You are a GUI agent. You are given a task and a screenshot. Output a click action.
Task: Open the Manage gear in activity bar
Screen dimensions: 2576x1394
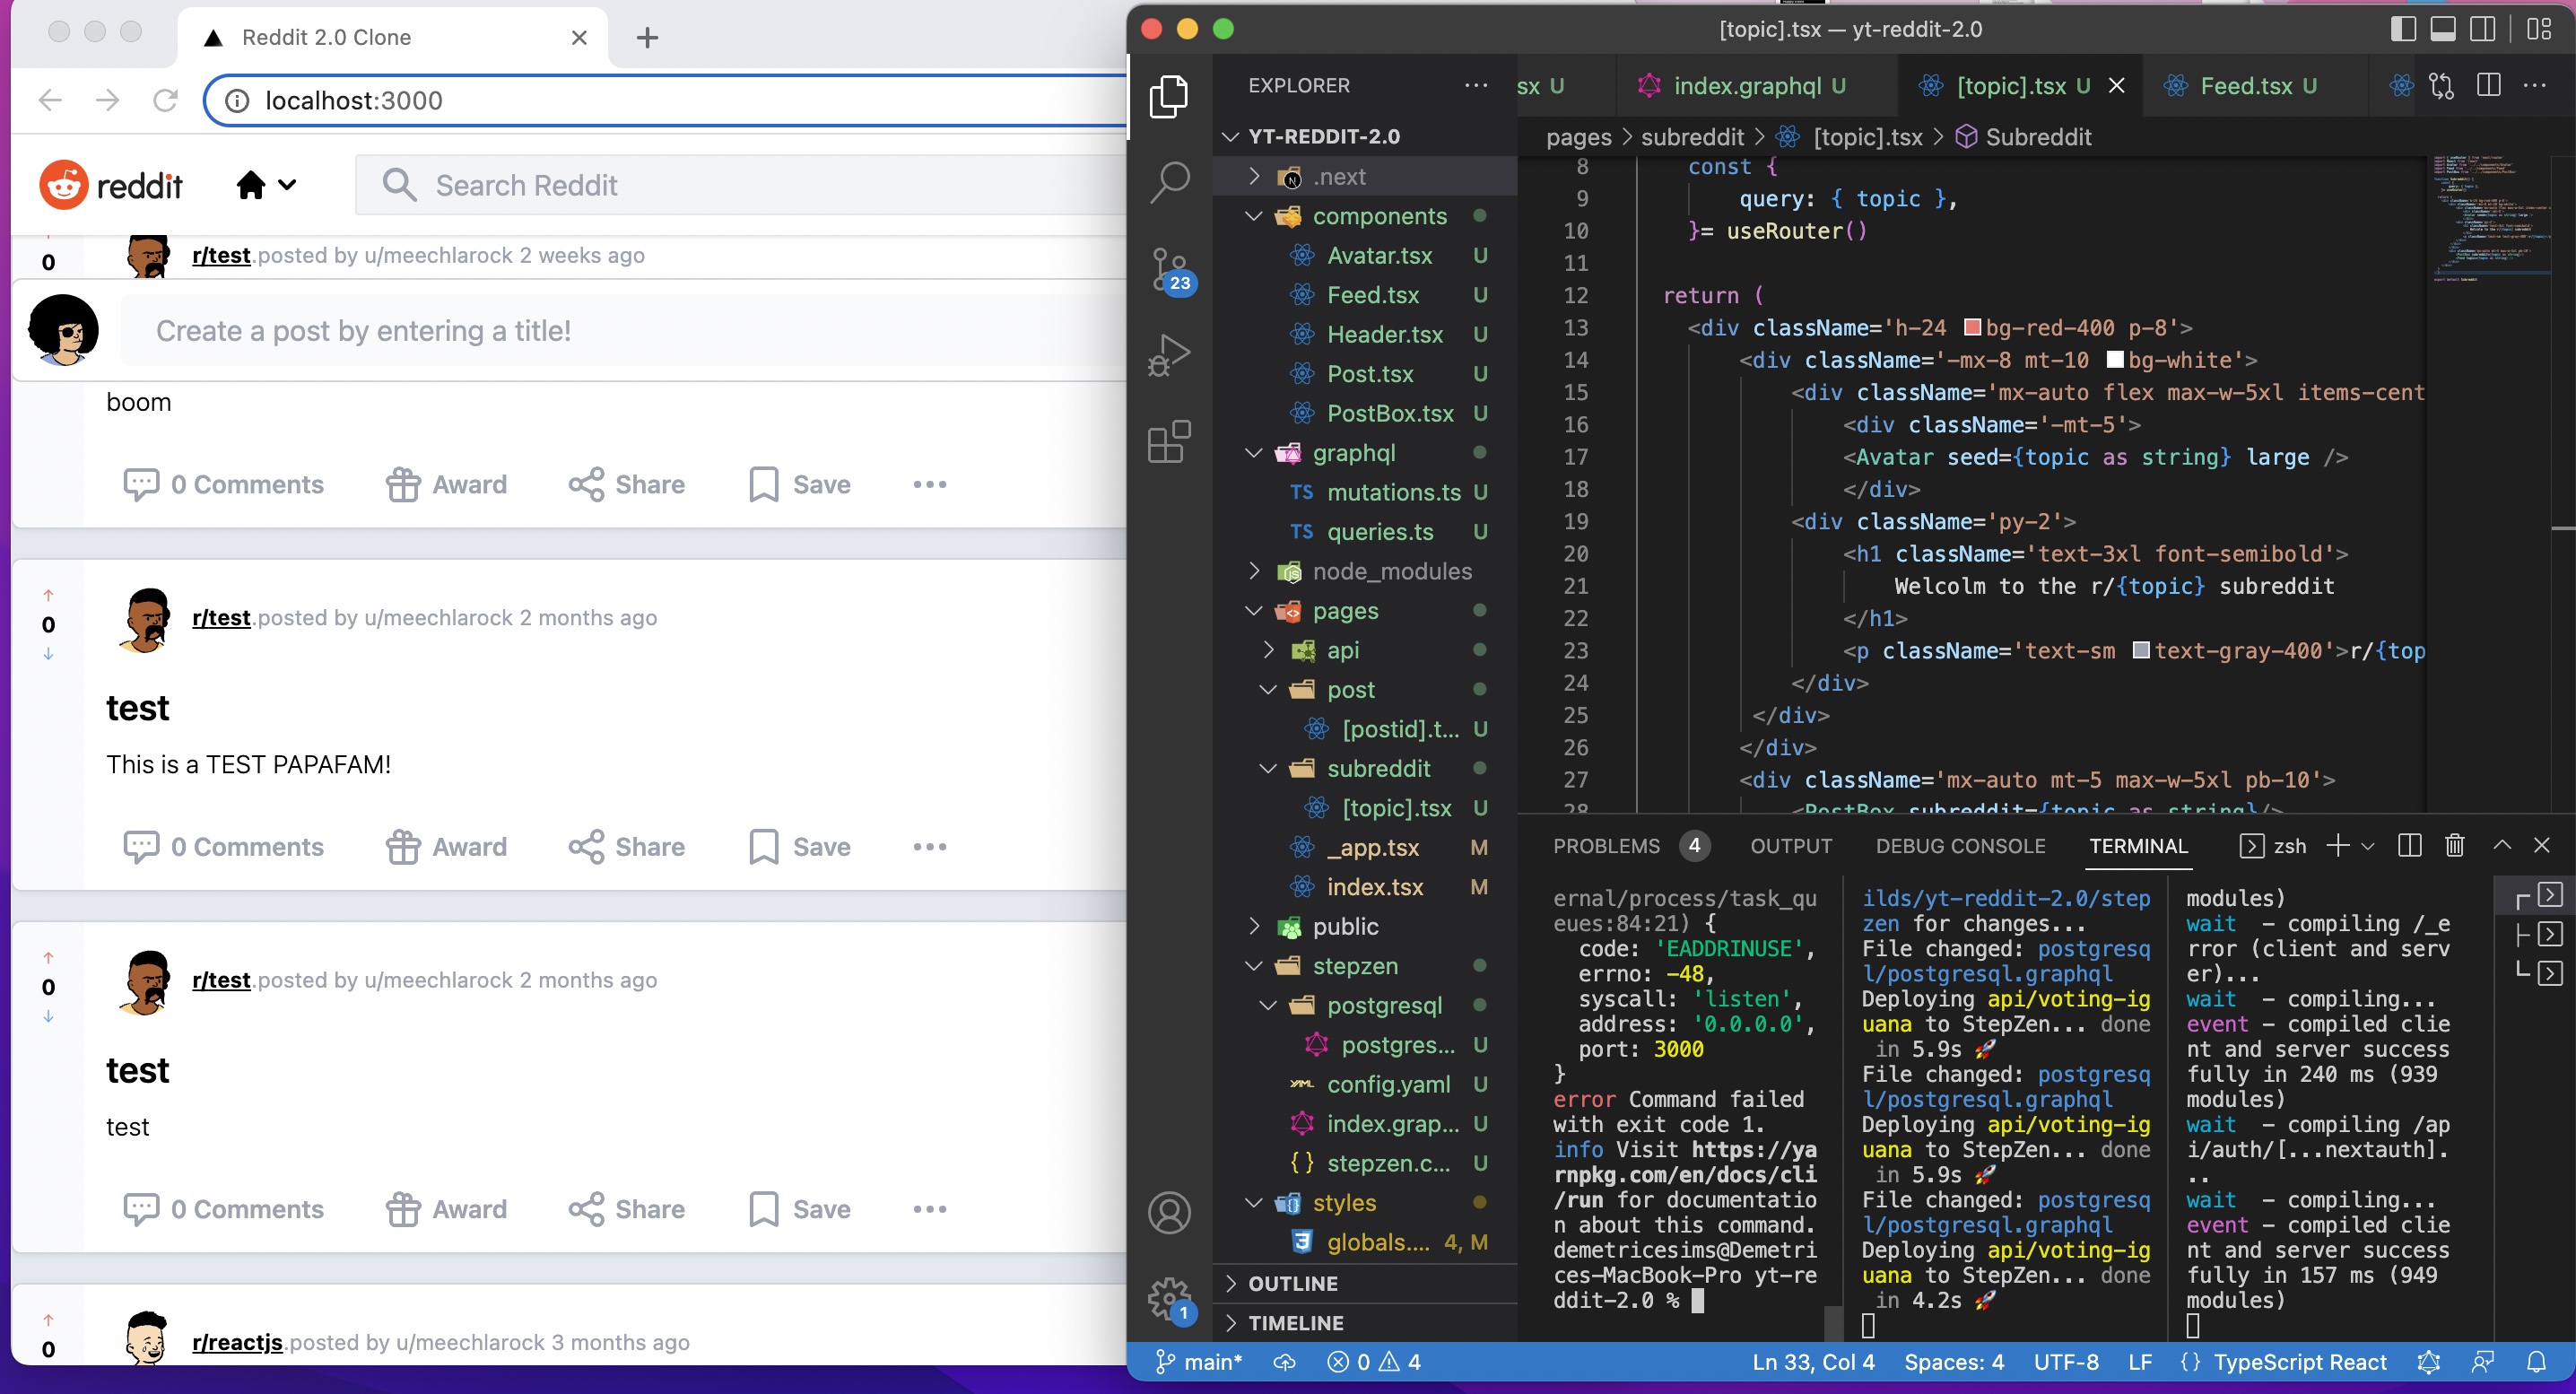pyautogui.click(x=1168, y=1299)
